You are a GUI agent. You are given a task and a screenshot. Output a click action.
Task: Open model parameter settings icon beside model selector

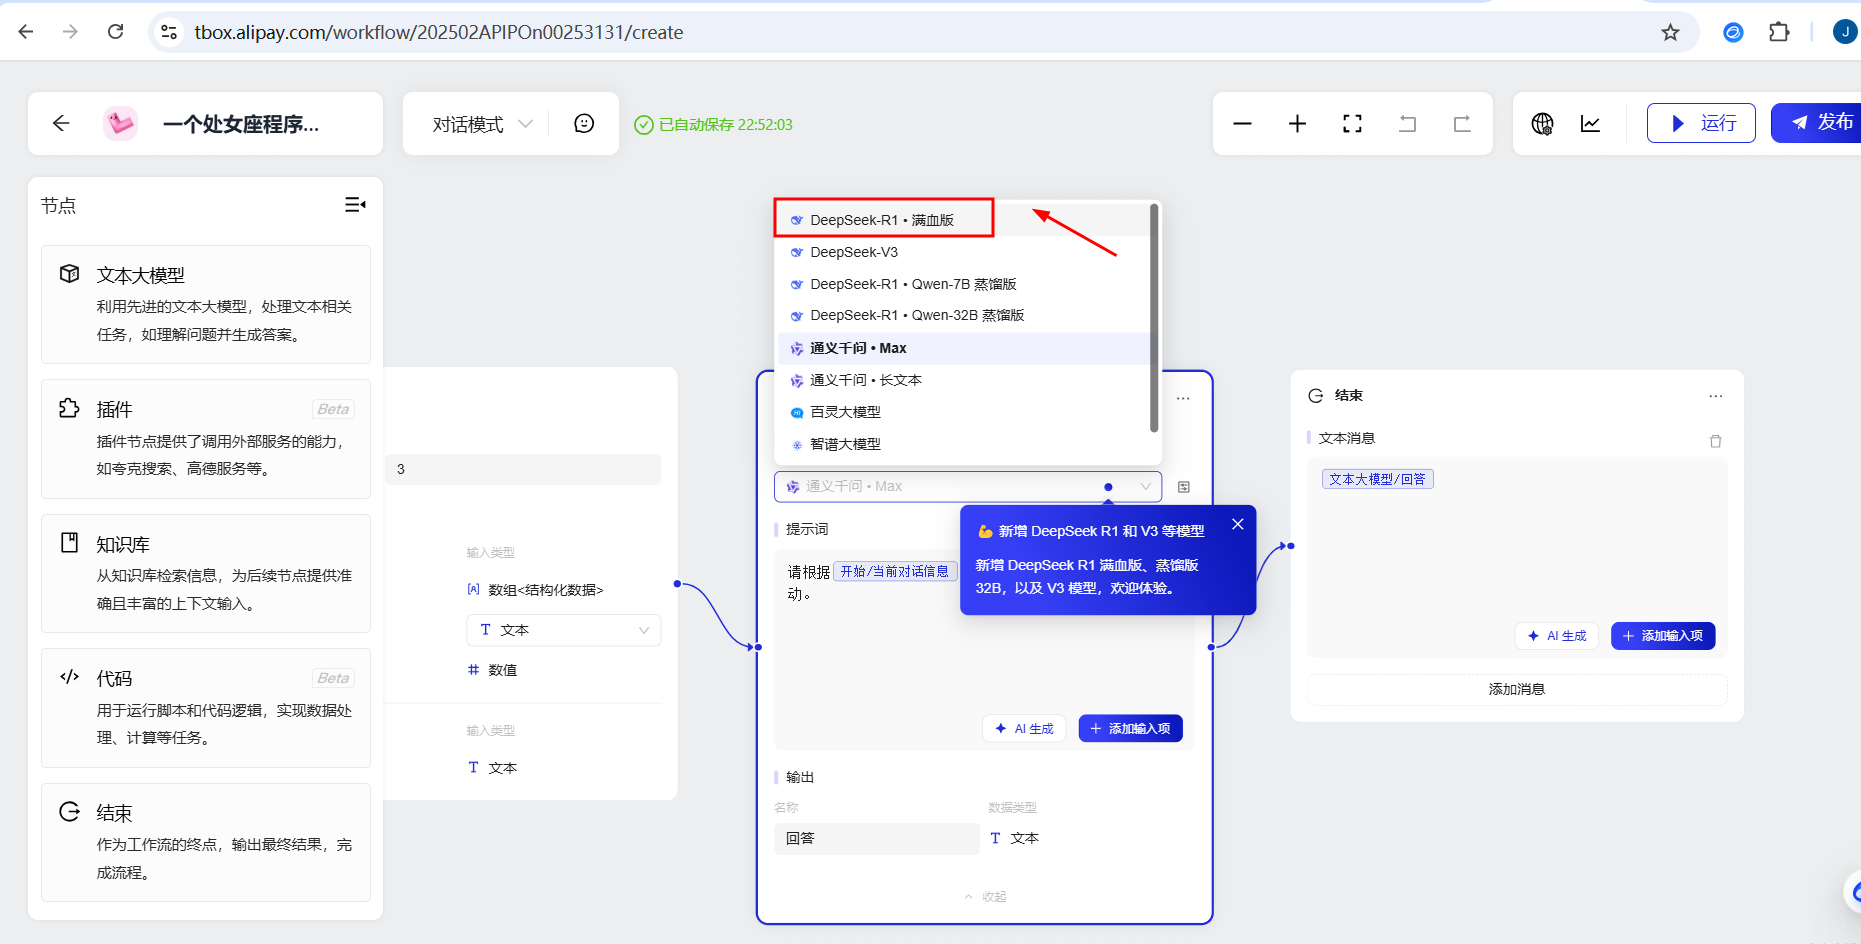[1184, 487]
